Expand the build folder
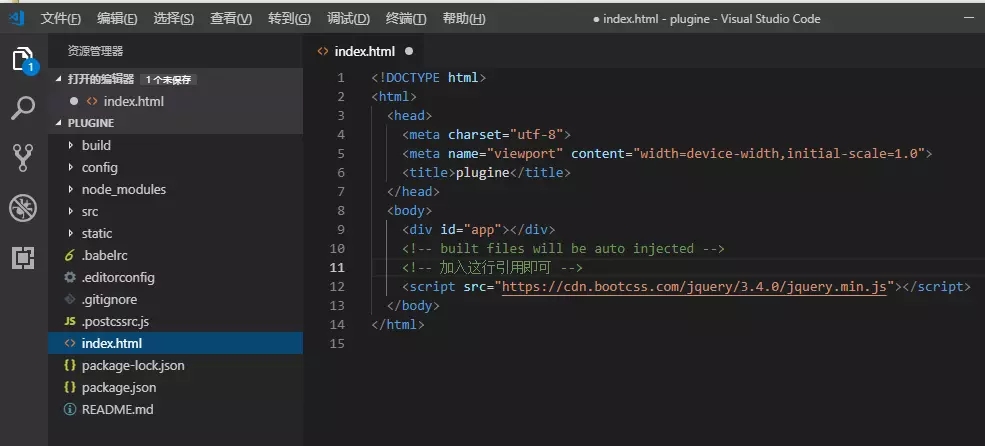This screenshot has height=446, width=985. coord(96,145)
